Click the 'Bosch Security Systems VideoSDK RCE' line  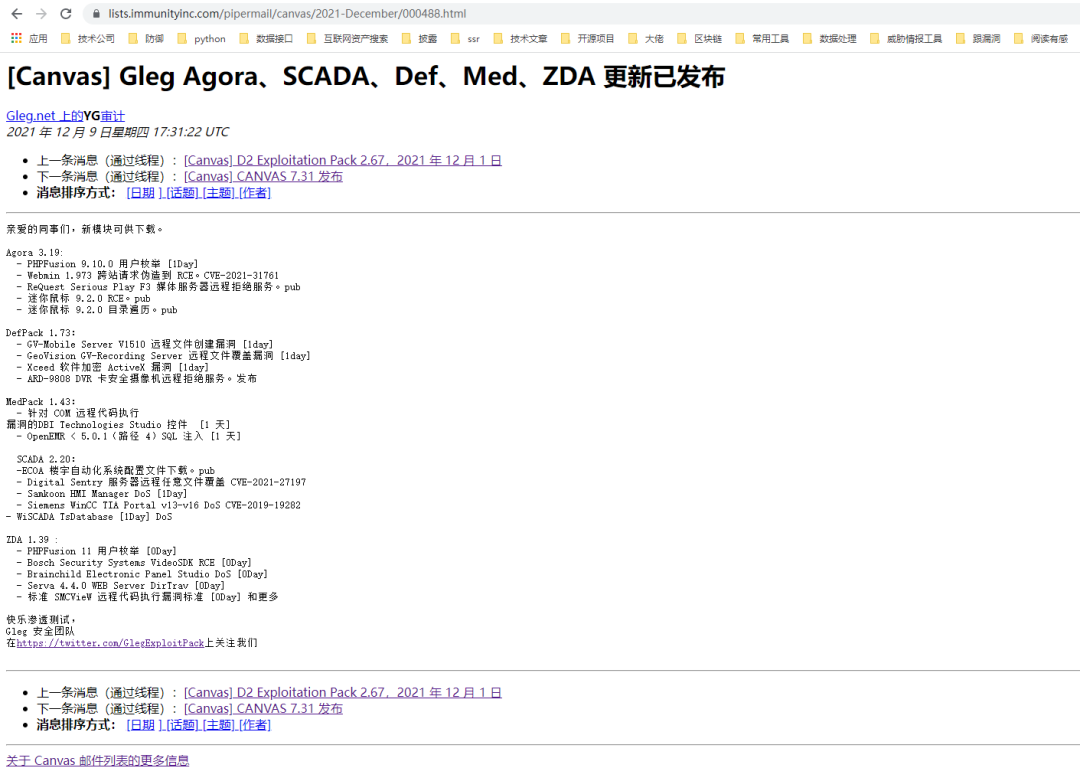coord(134,563)
